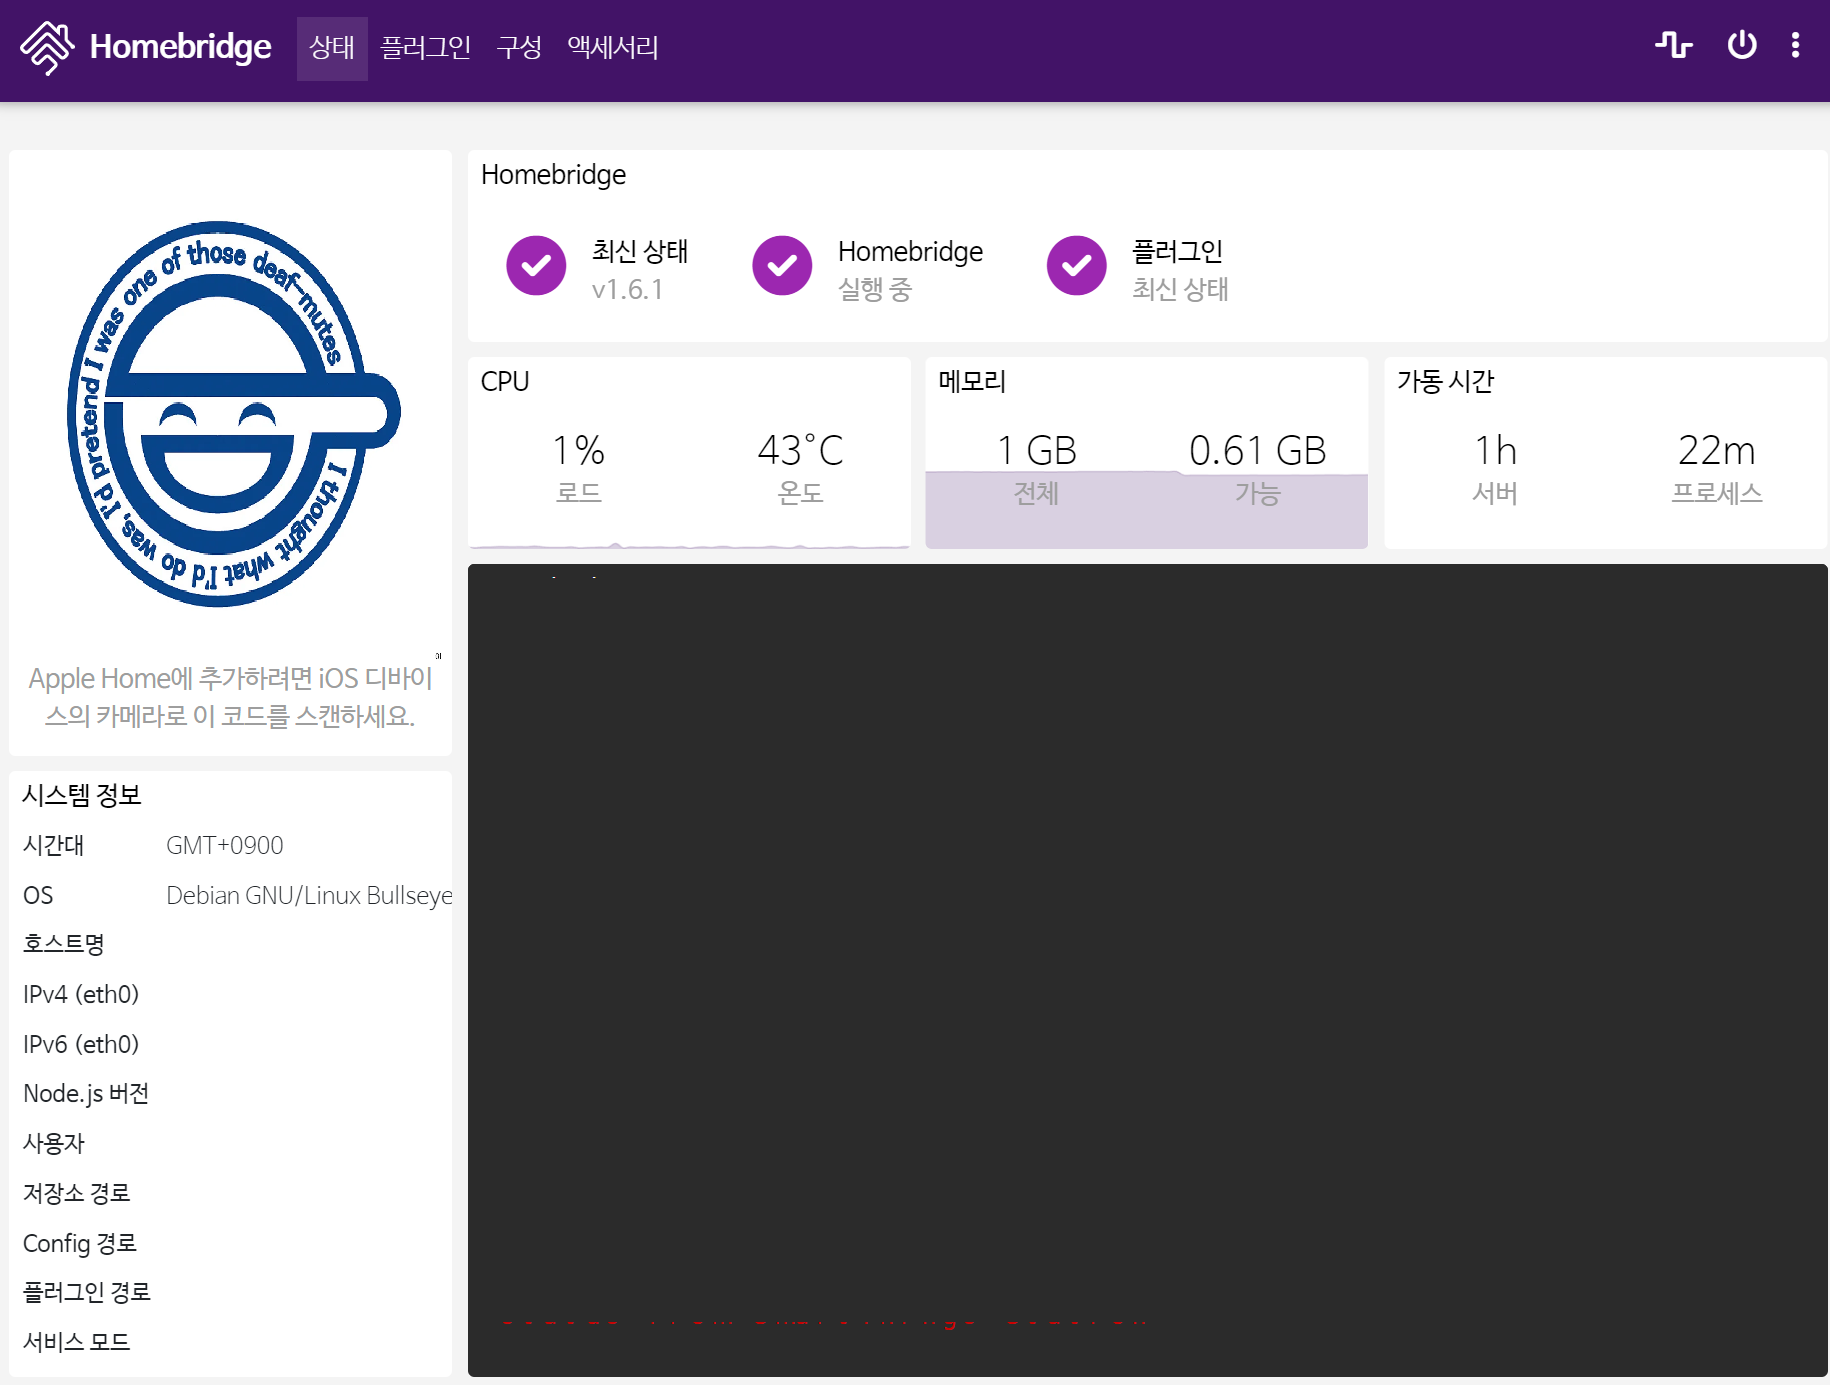This screenshot has height=1385, width=1842.
Task: Click the Homebridge logo icon
Action: pyautogui.click(x=47, y=47)
